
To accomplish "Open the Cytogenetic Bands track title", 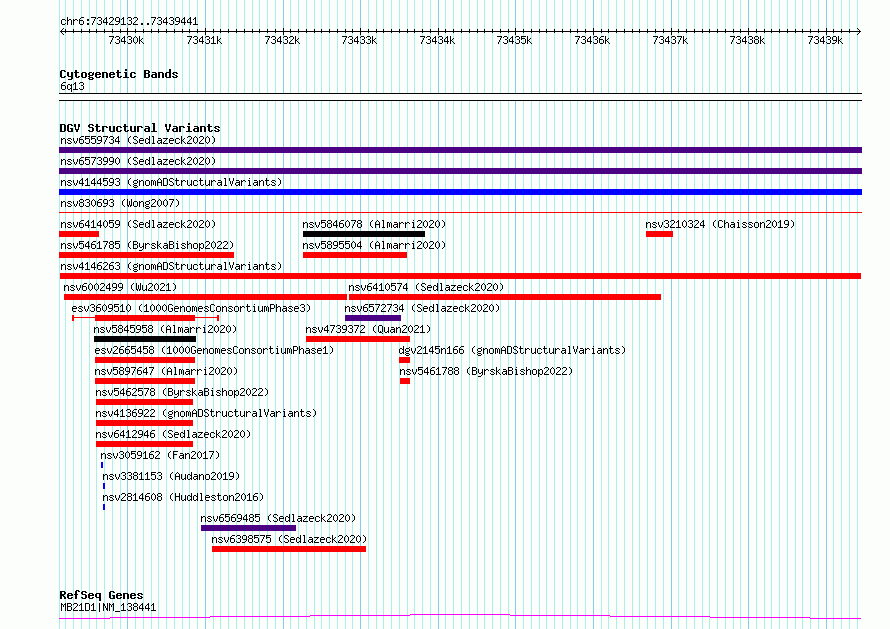I will point(119,74).
